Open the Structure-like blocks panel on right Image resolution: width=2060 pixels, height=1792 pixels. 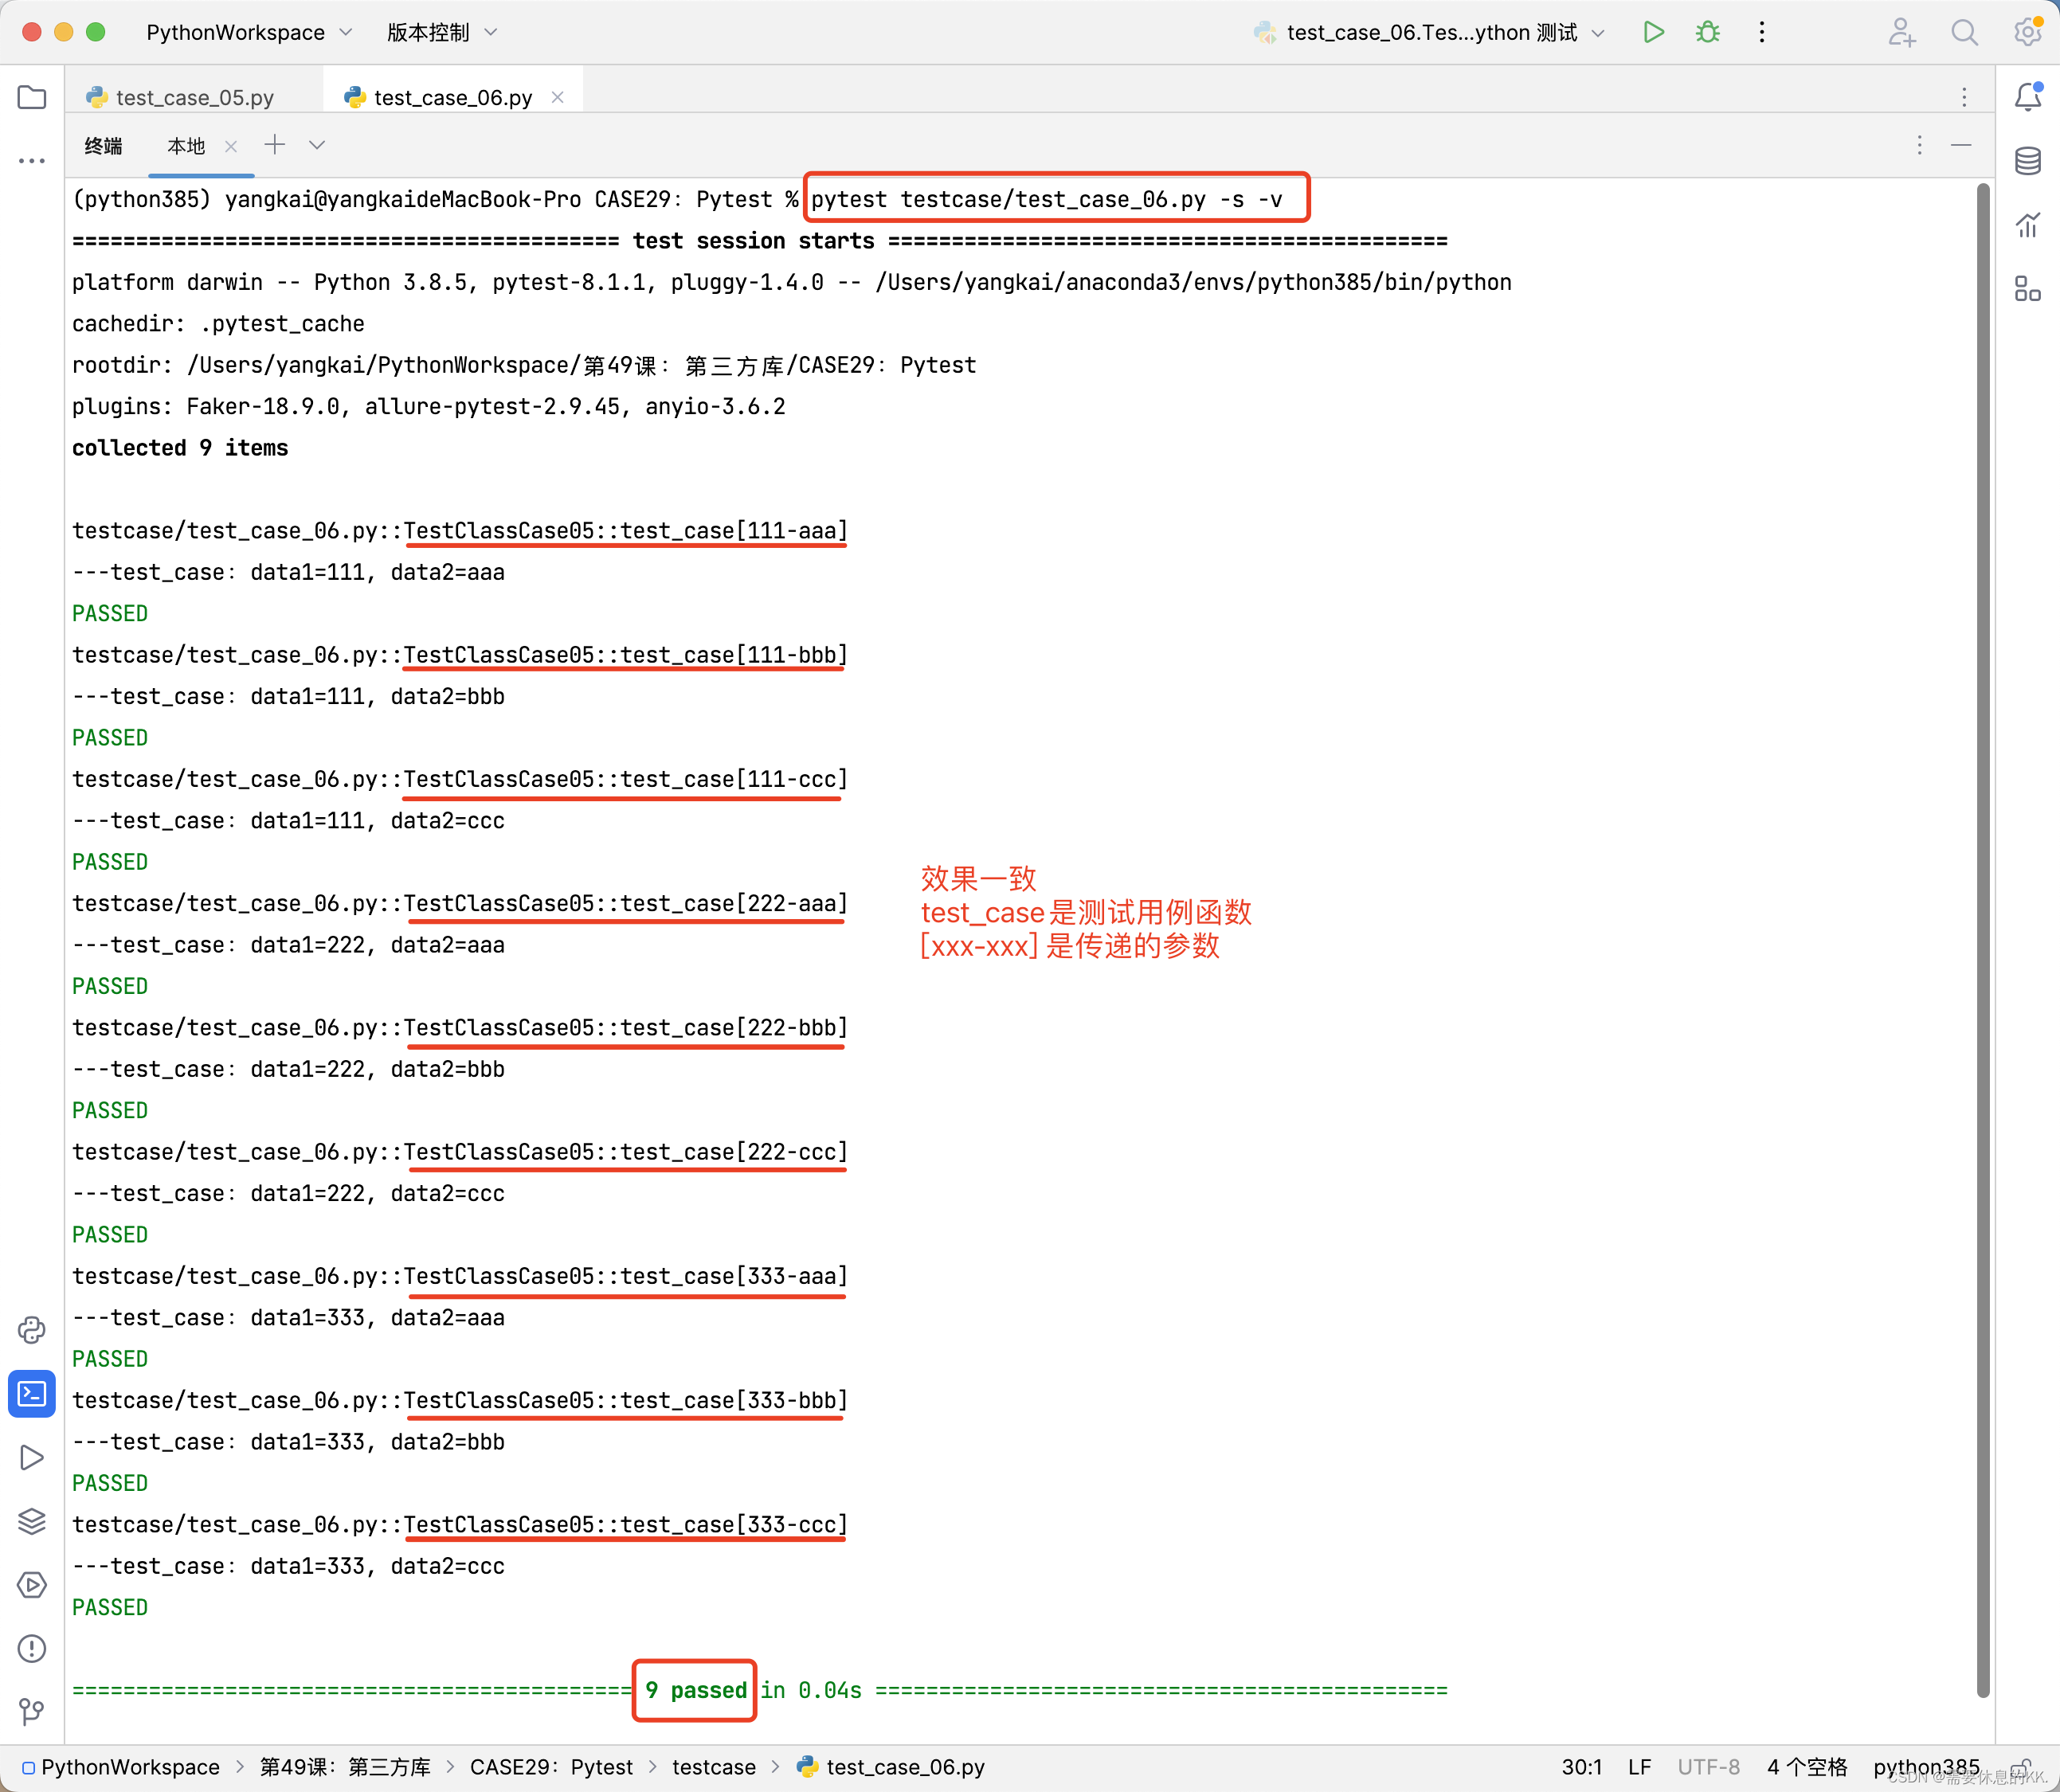coord(2028,289)
